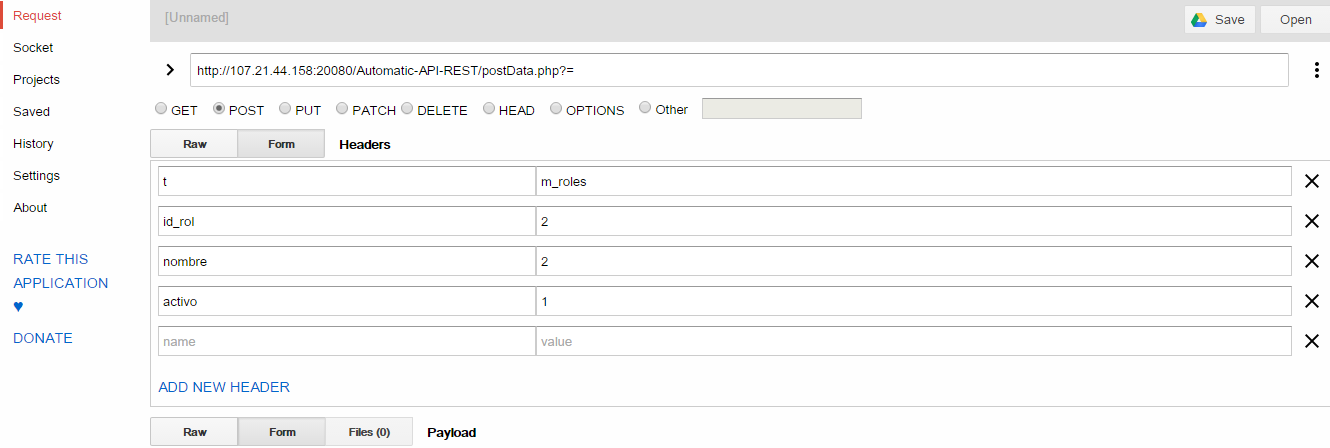Click the ADD NEW HEADER link

tap(224, 387)
